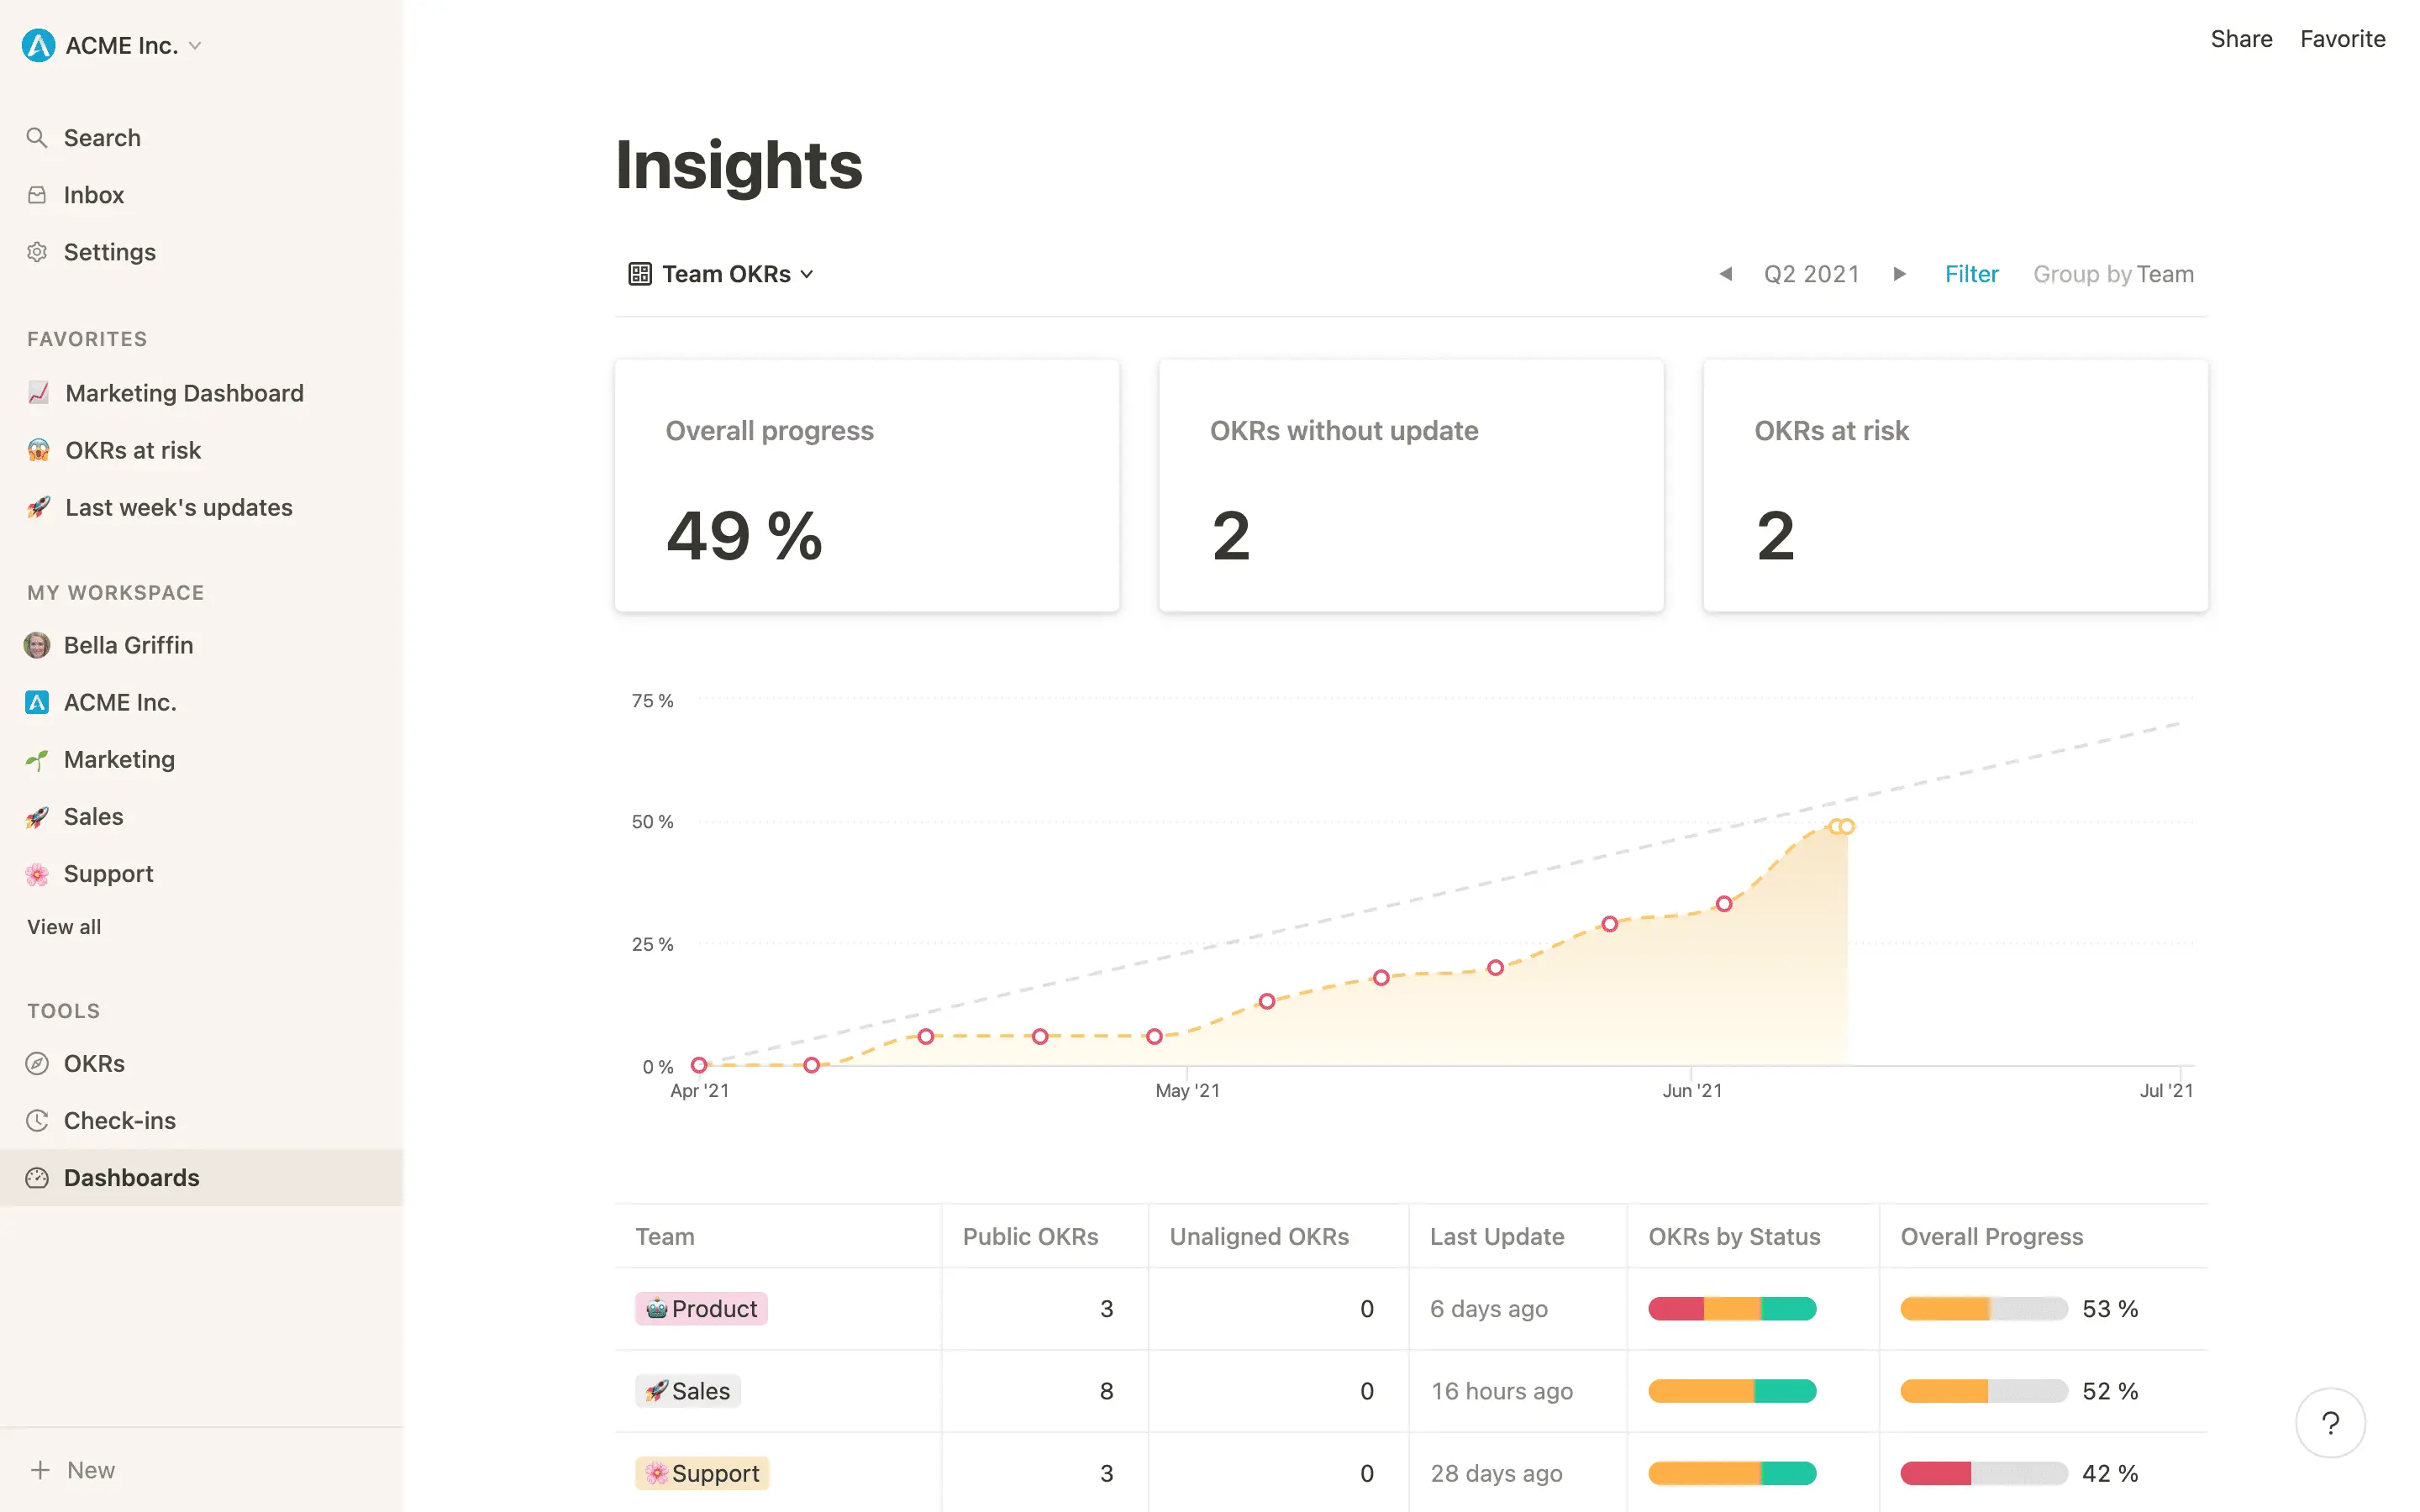
Task: Expand the ACME Inc. workspace switcher chevron
Action: click(x=195, y=46)
